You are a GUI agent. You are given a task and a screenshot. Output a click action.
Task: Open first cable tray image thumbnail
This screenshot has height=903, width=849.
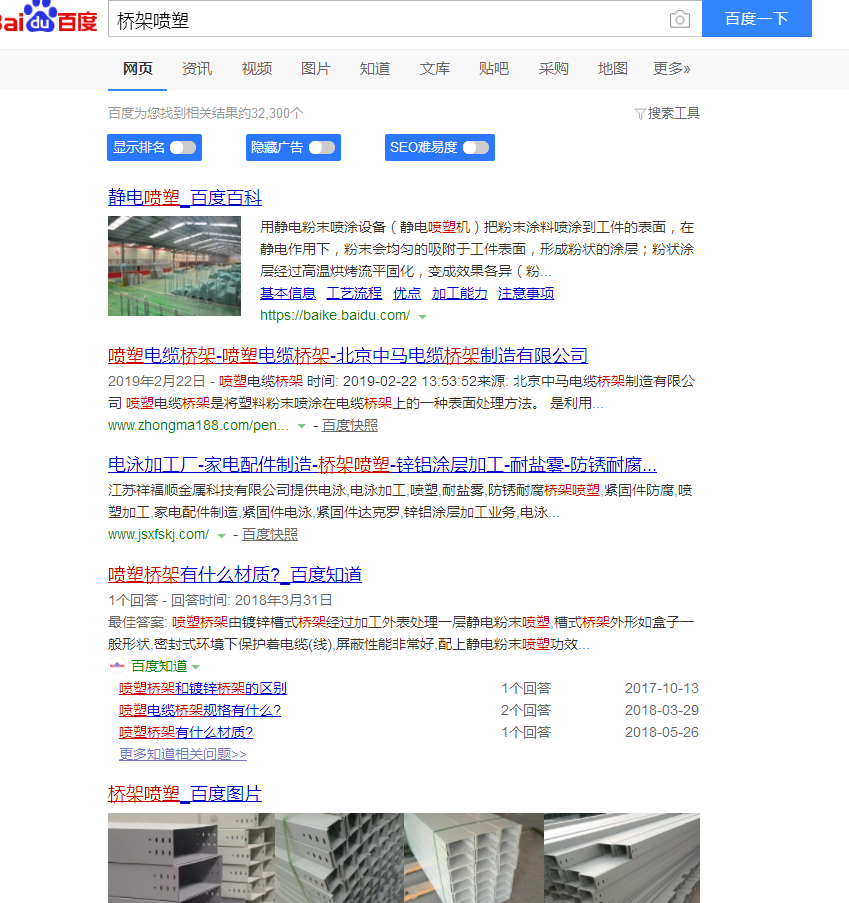191,858
